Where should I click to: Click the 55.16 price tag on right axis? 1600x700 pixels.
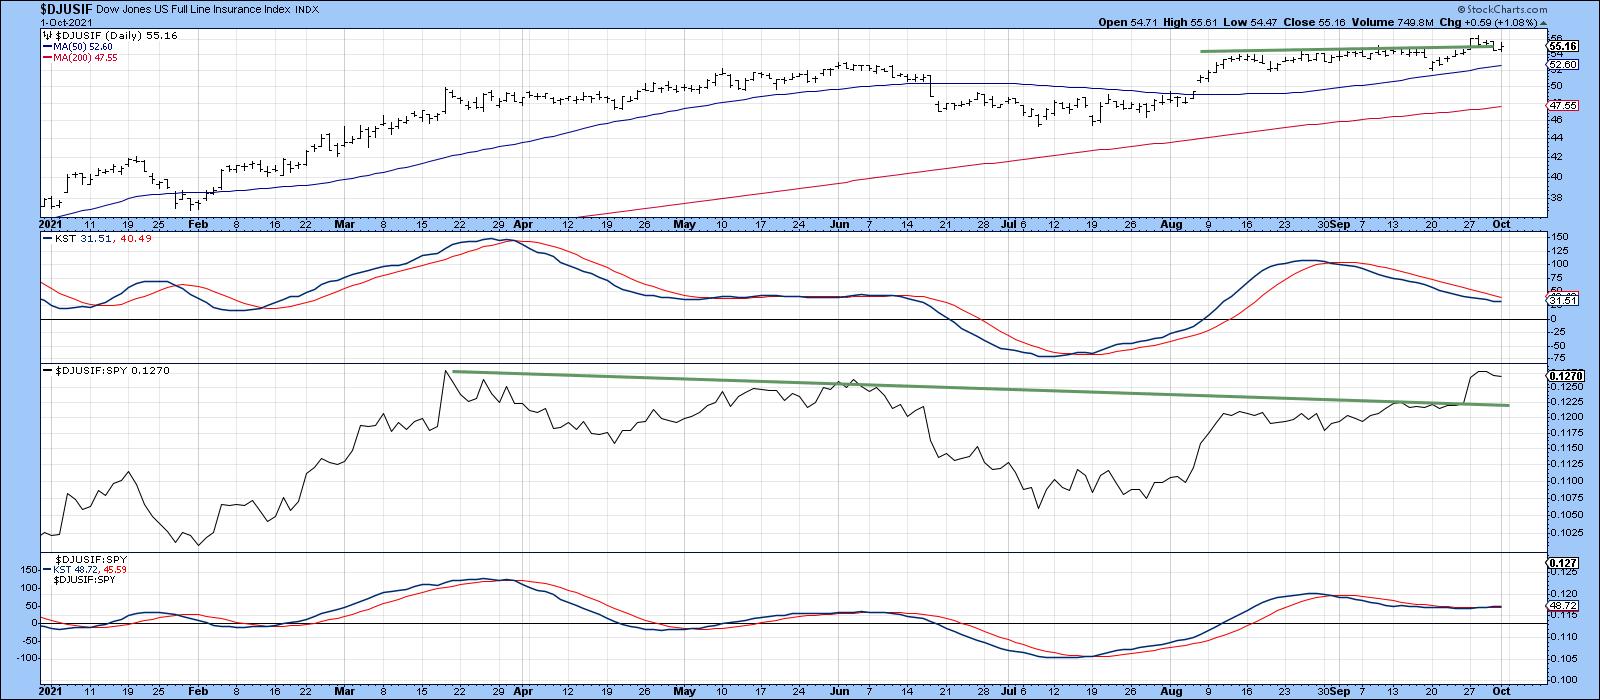click(x=1561, y=46)
